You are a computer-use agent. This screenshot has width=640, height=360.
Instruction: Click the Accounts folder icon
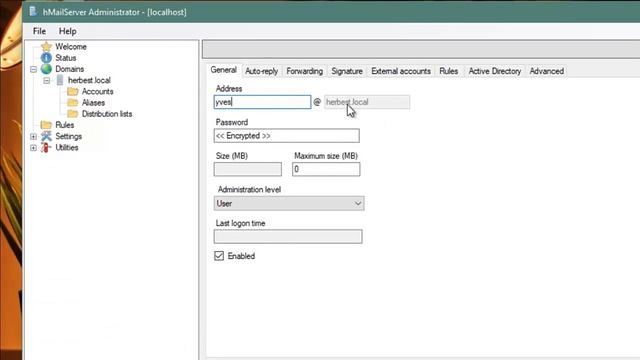click(73, 91)
